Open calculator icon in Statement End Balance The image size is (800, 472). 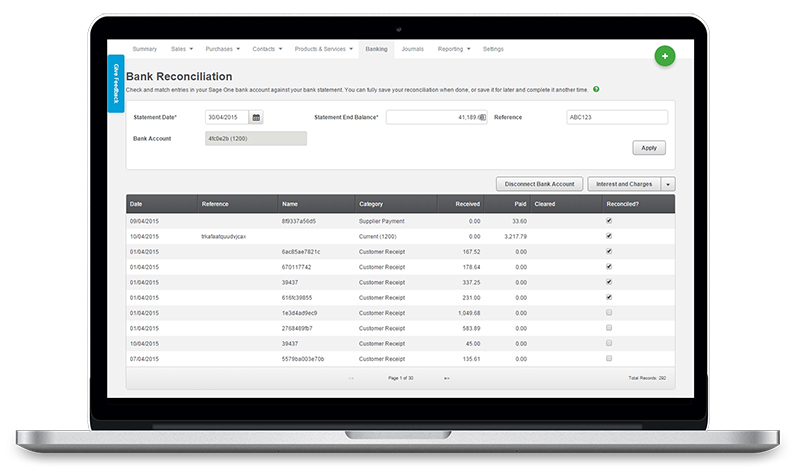[x=482, y=118]
